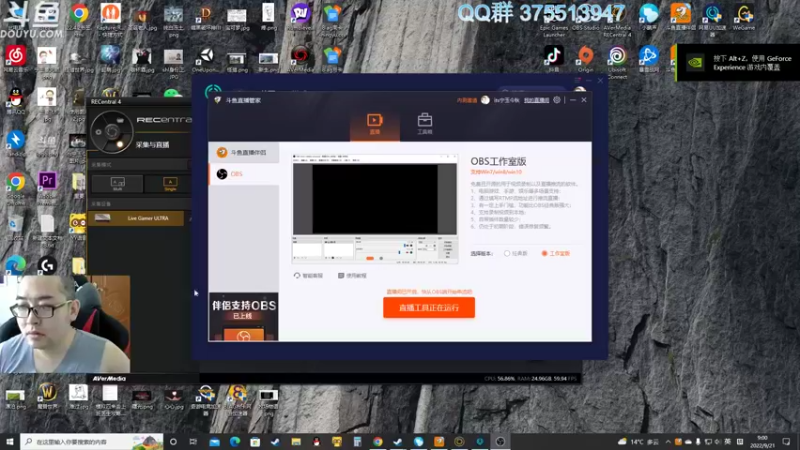Click the OBS studio preview screenshot
The width and height of the screenshot is (800, 450).
[375, 208]
